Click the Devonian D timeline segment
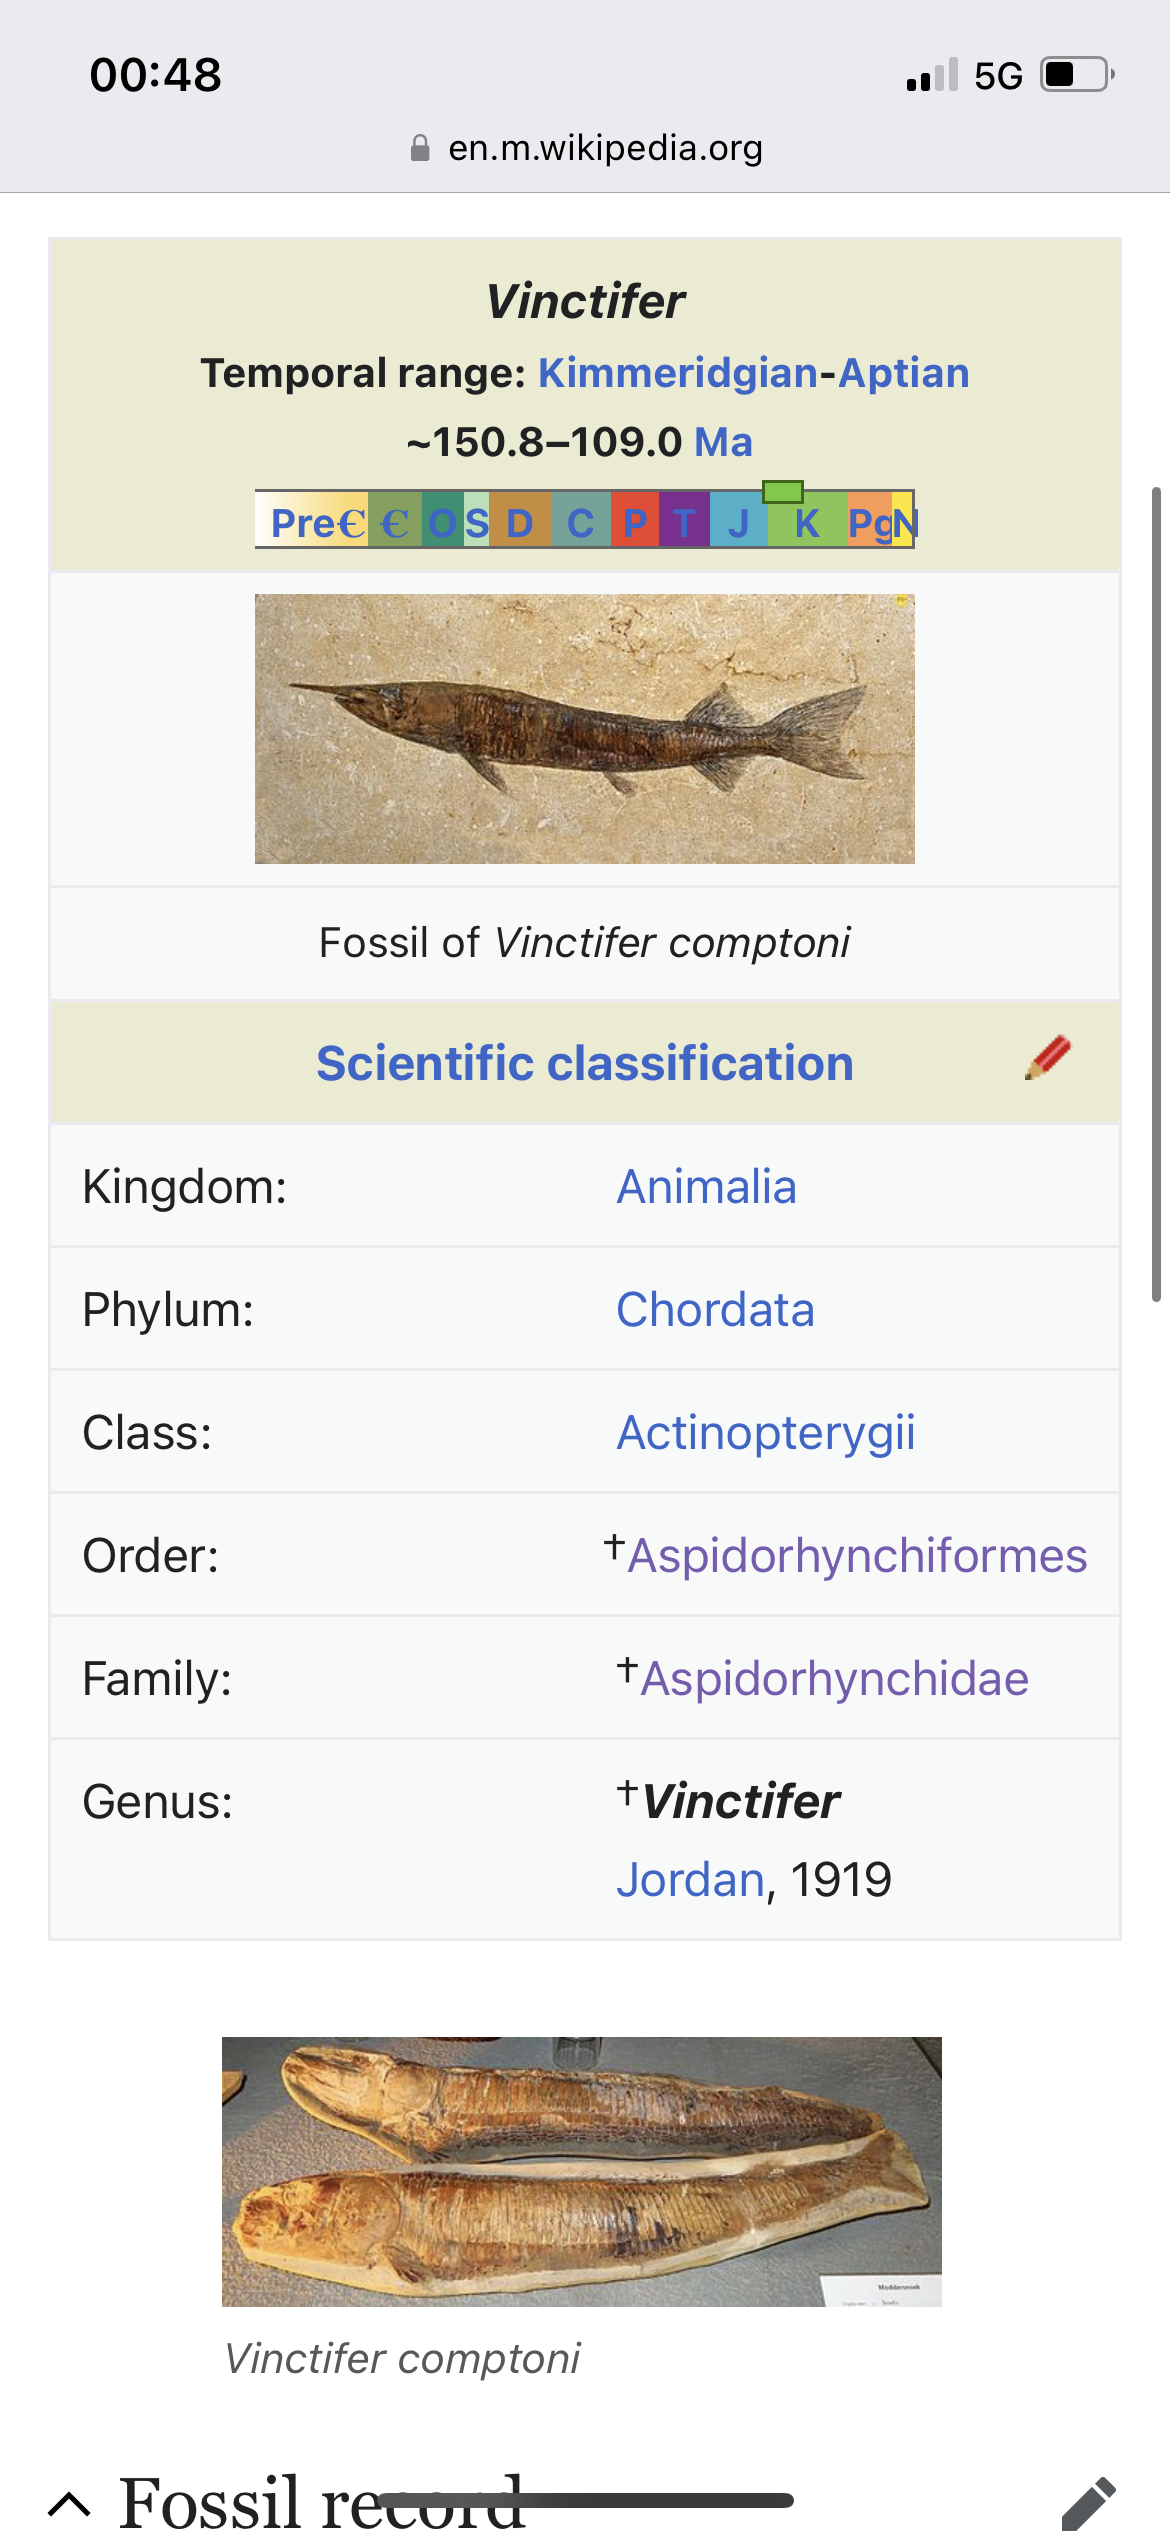The image size is (1170, 2532). (x=519, y=523)
